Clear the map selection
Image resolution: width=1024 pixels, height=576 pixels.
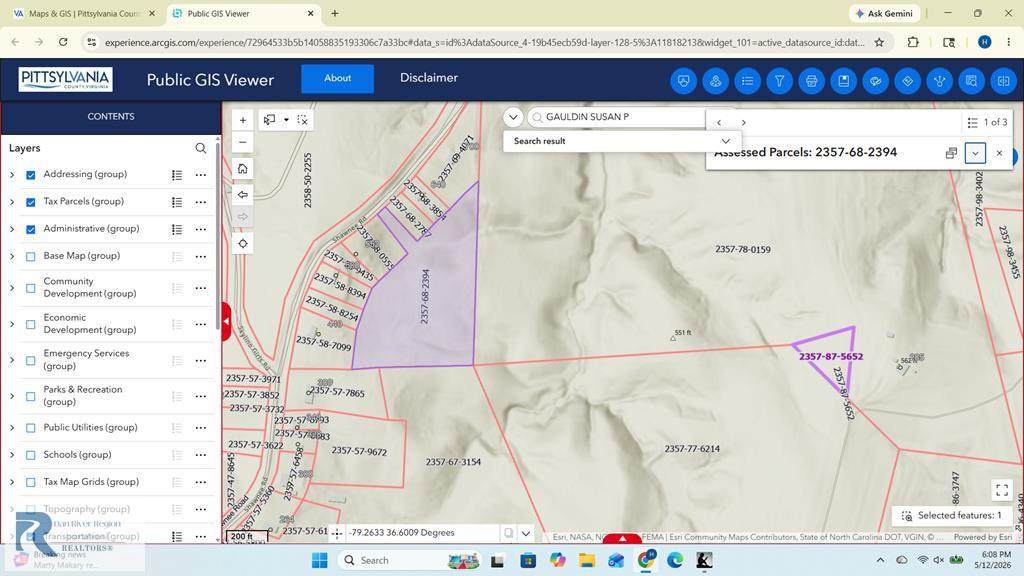(x=302, y=120)
